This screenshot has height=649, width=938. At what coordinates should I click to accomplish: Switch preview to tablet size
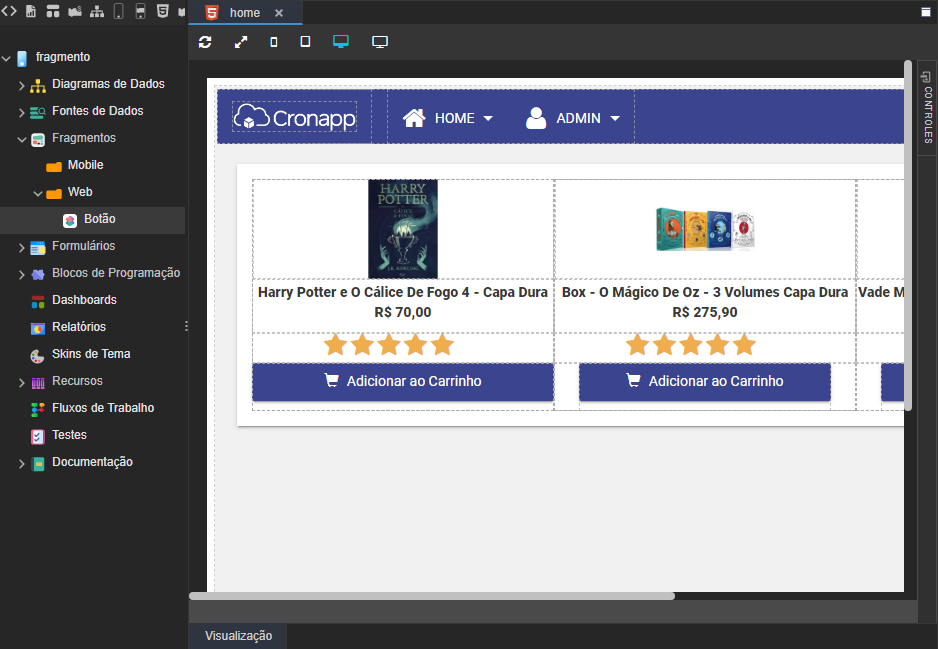tap(305, 41)
